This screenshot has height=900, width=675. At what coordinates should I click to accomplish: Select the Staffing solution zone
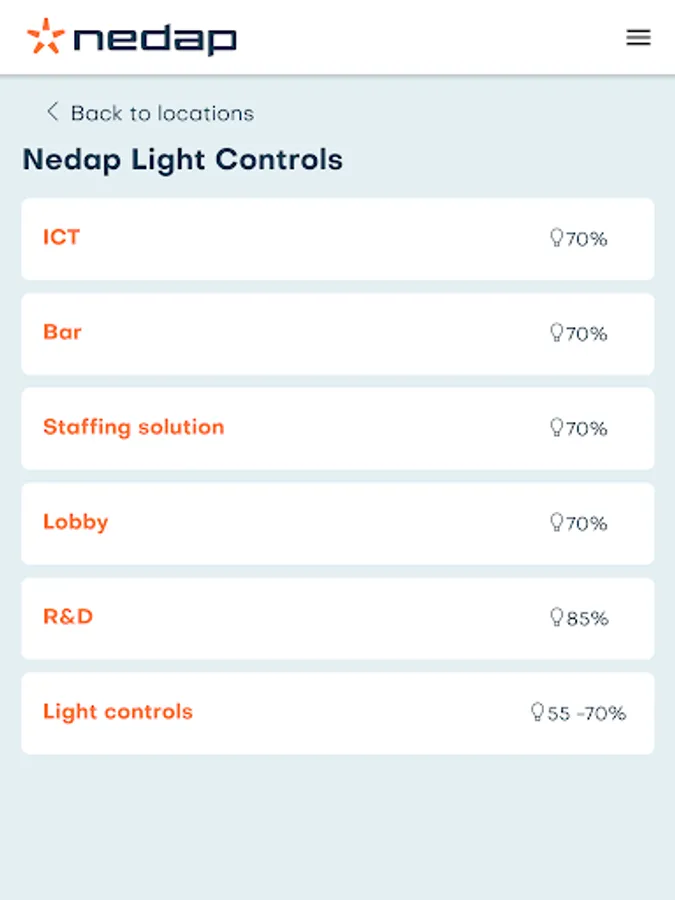click(133, 427)
